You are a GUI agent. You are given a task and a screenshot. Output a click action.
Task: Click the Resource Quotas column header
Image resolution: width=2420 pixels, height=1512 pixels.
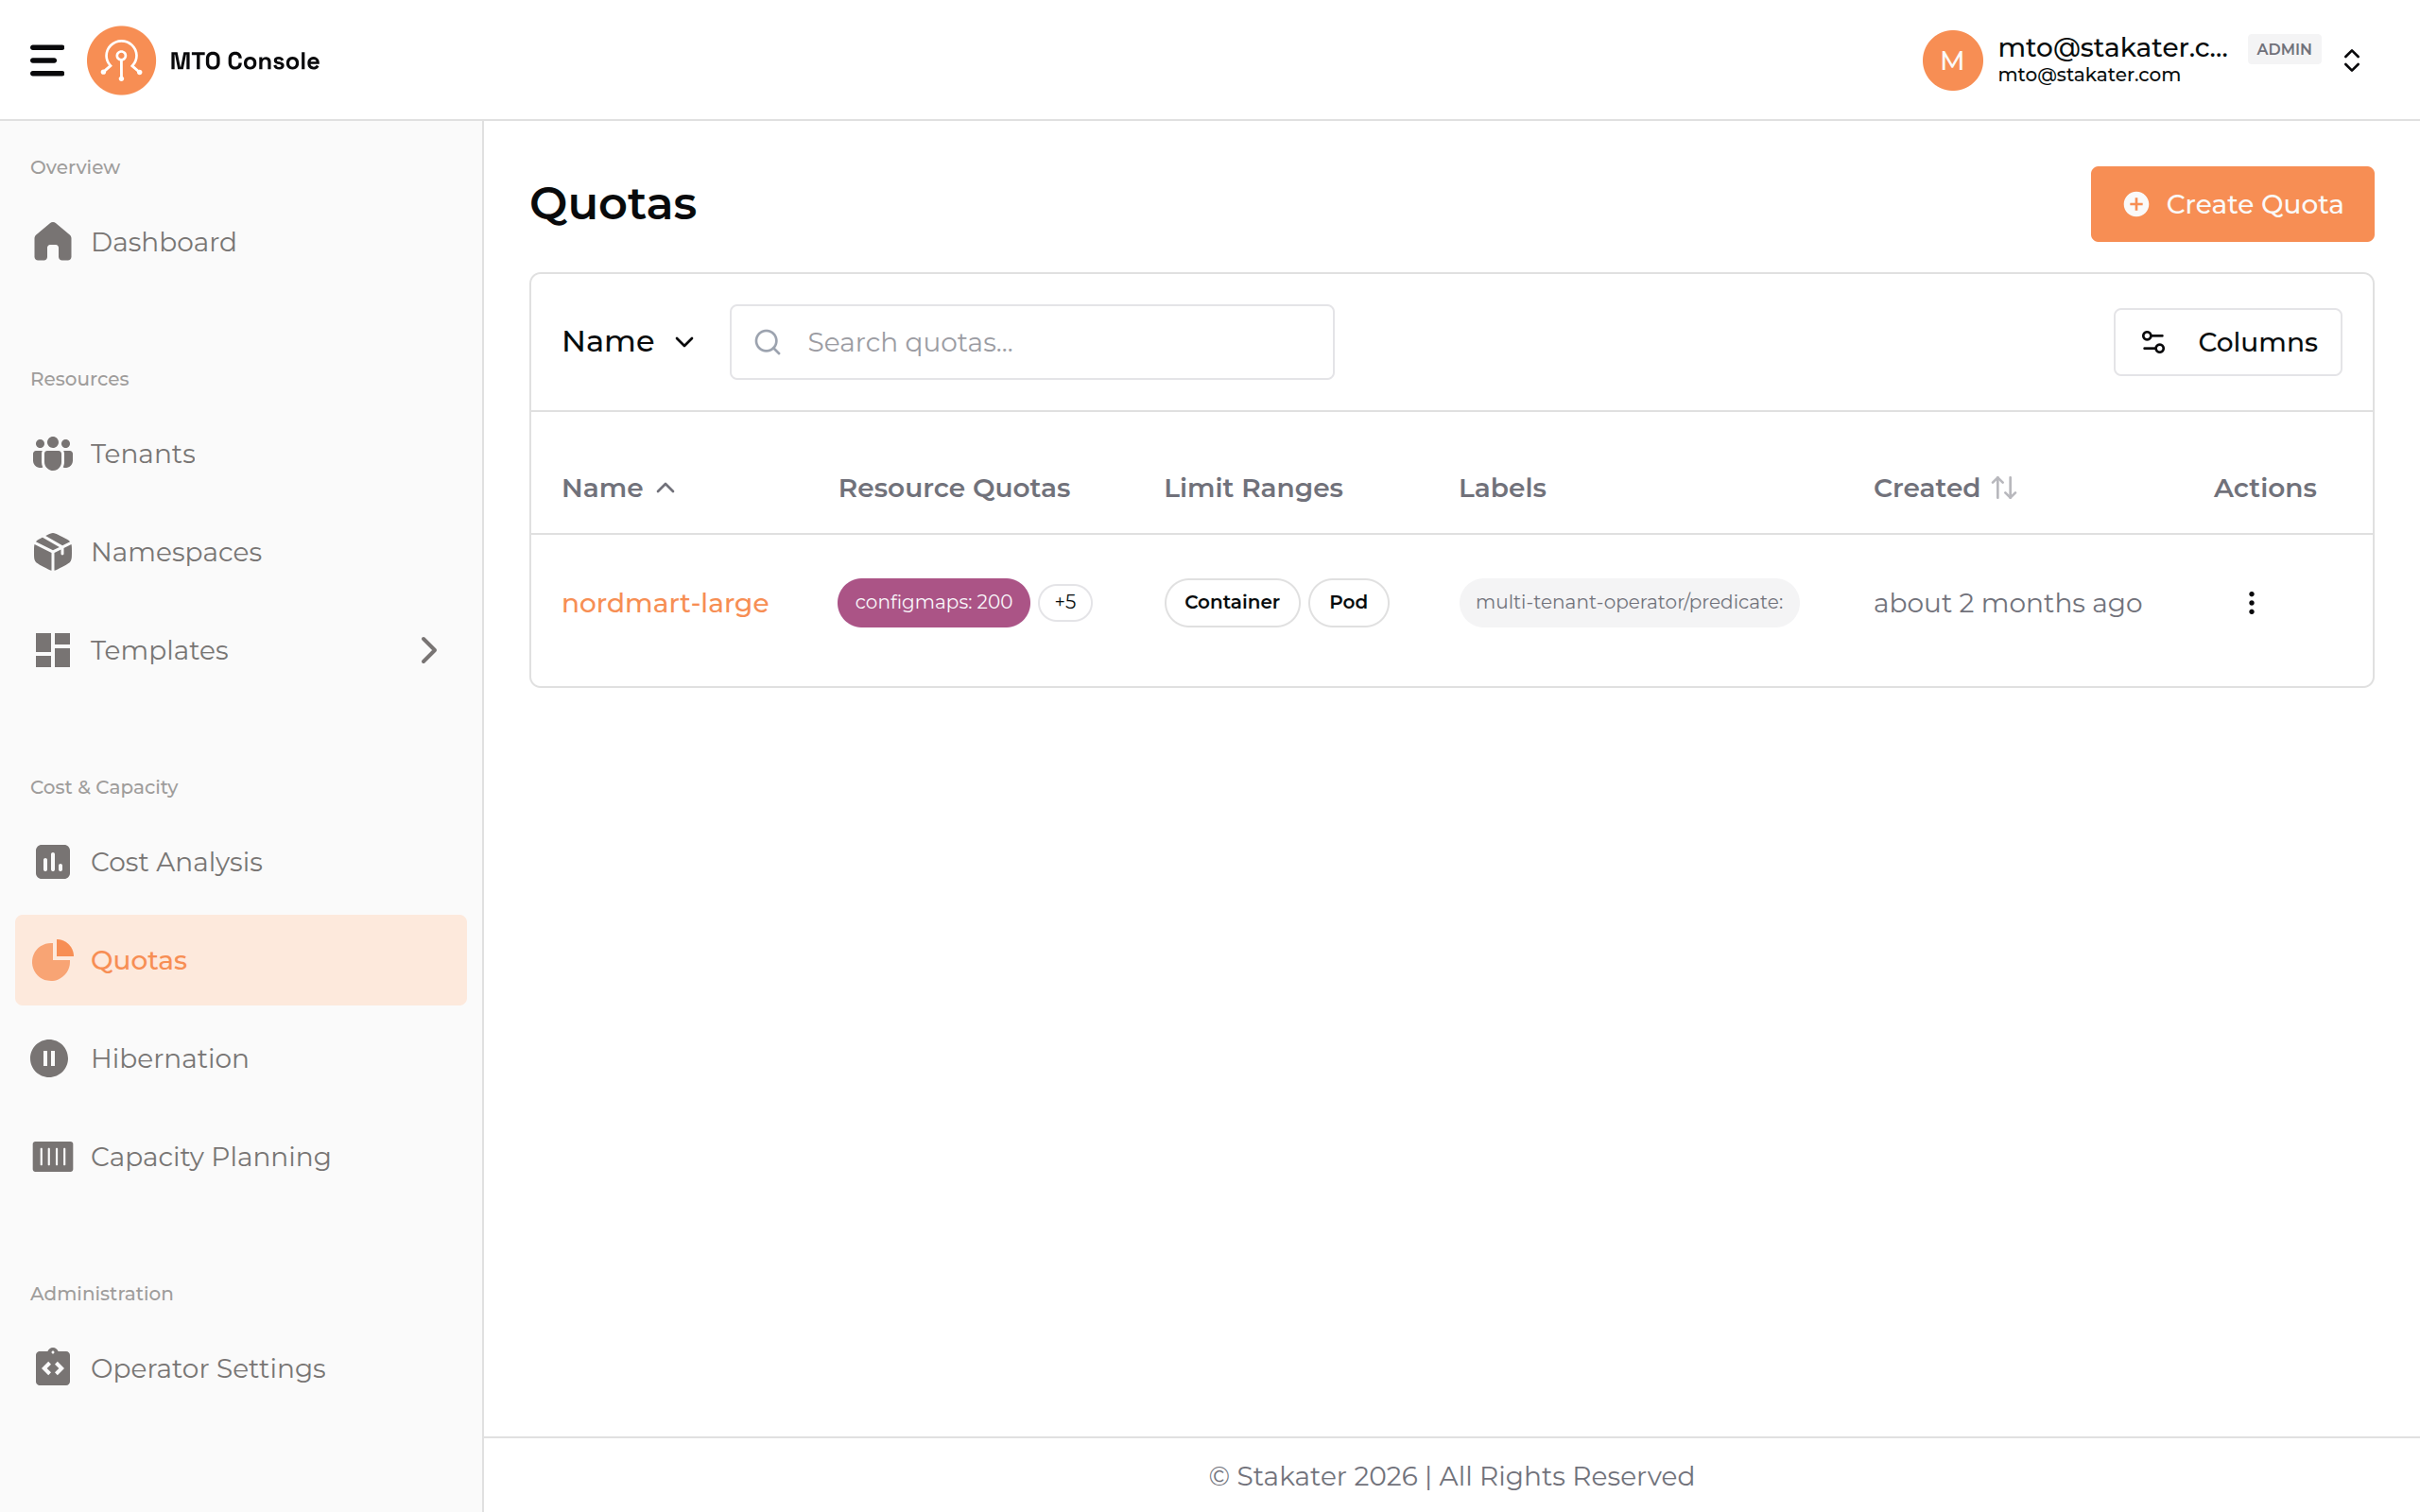click(x=953, y=488)
